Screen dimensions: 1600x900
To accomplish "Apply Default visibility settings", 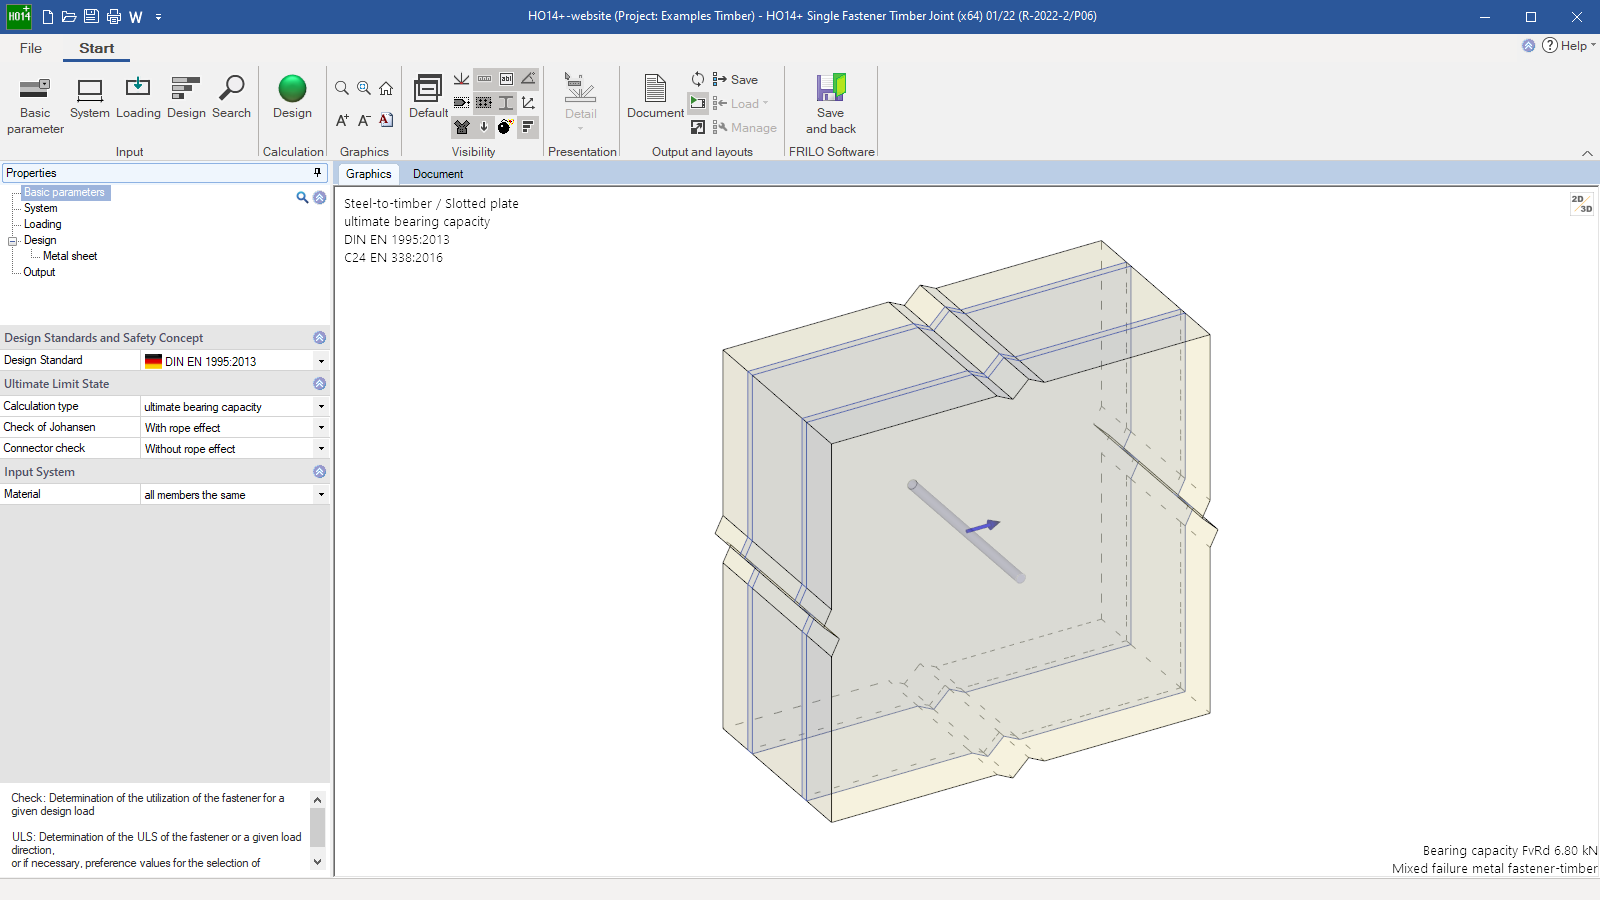I will pos(428,96).
